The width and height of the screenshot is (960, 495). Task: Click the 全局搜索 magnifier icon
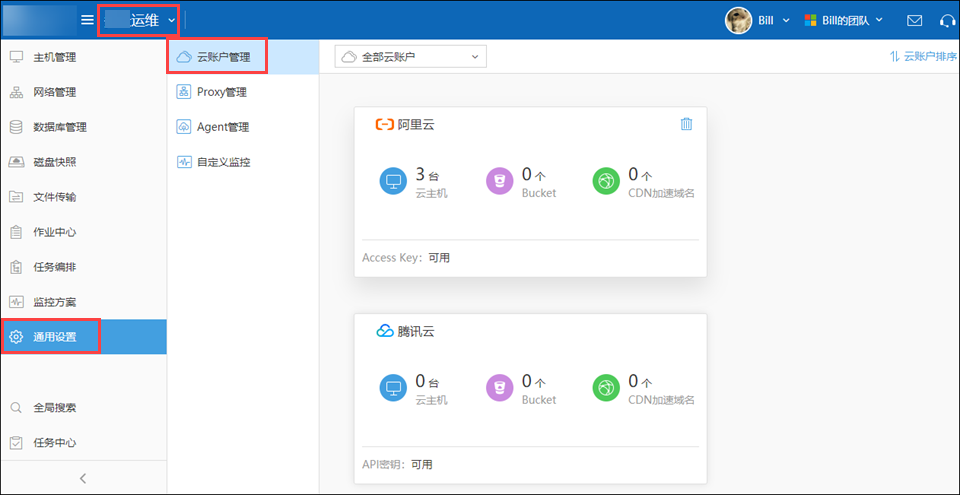click(x=17, y=407)
